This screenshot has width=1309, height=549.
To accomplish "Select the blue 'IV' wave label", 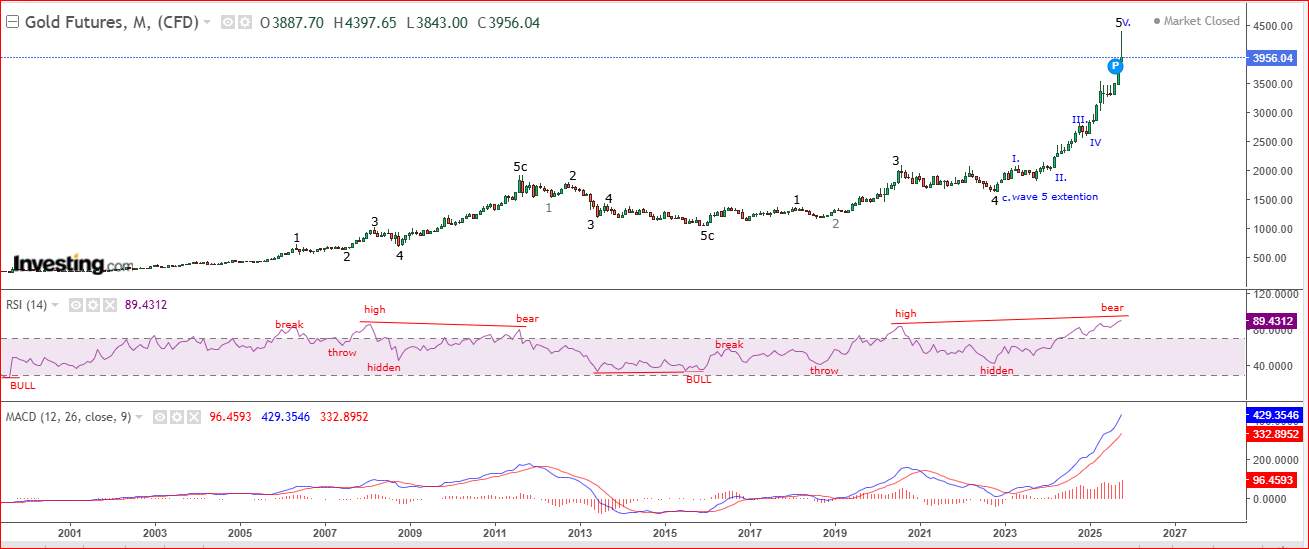I will pyautogui.click(x=1095, y=143).
